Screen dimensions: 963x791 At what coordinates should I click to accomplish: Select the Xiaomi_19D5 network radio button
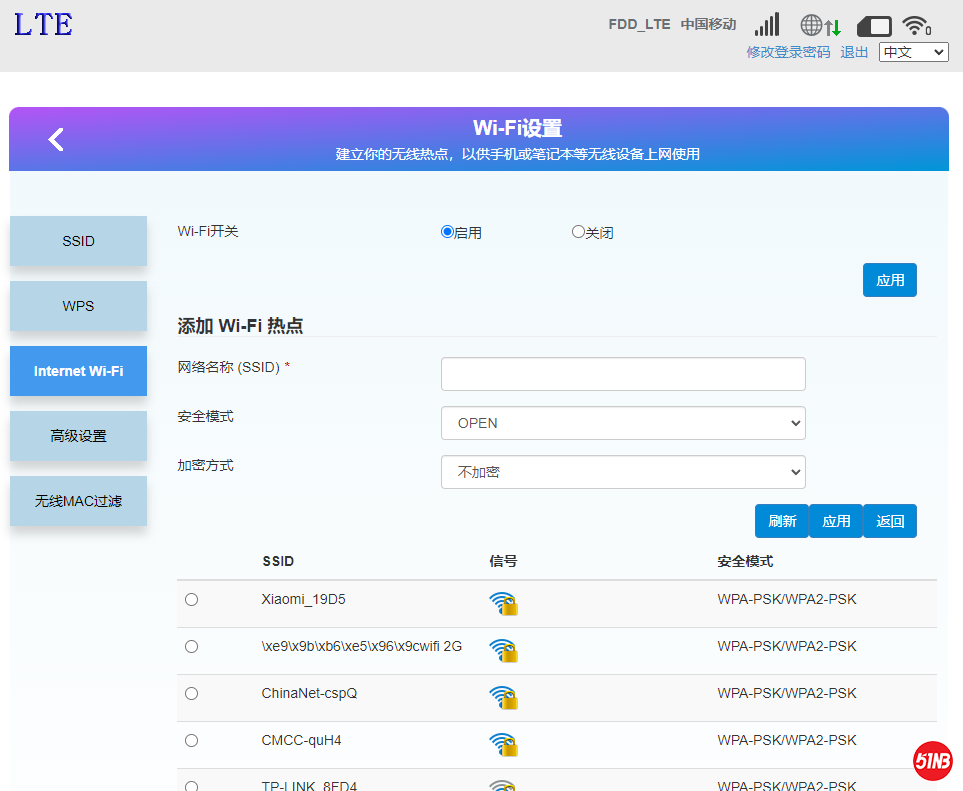(x=191, y=600)
